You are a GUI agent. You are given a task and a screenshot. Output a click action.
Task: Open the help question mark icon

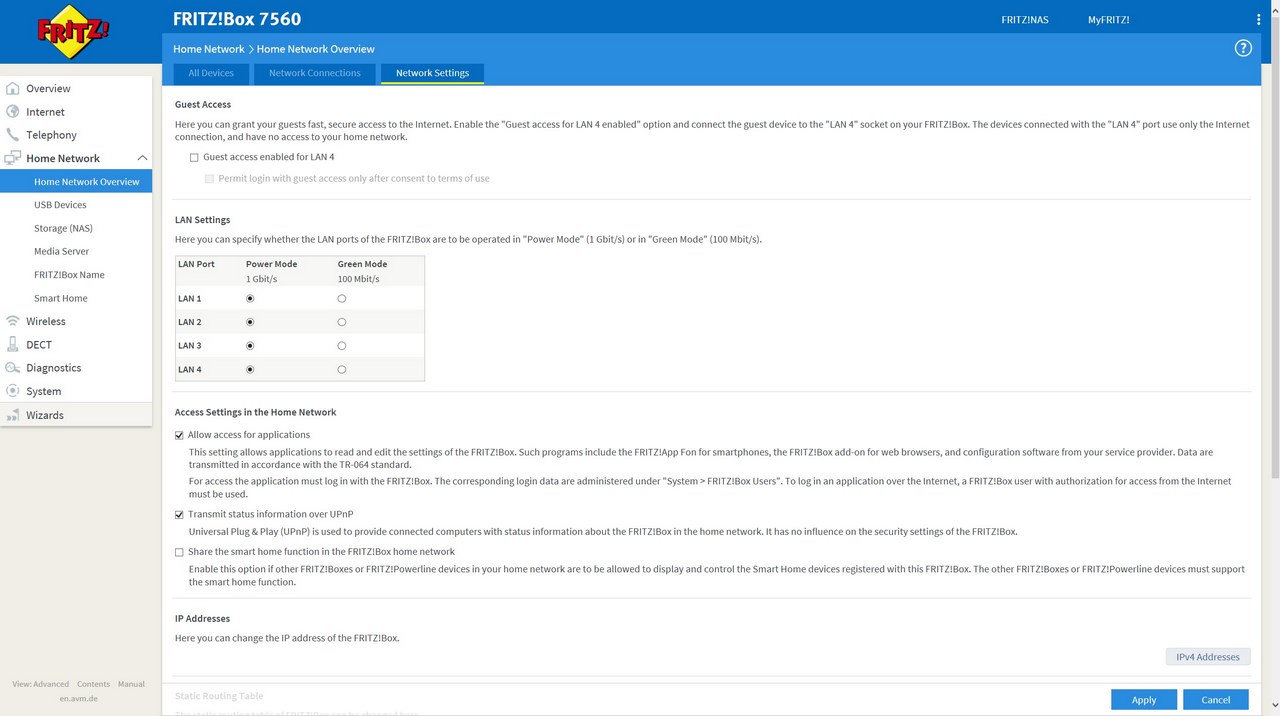tap(1243, 48)
